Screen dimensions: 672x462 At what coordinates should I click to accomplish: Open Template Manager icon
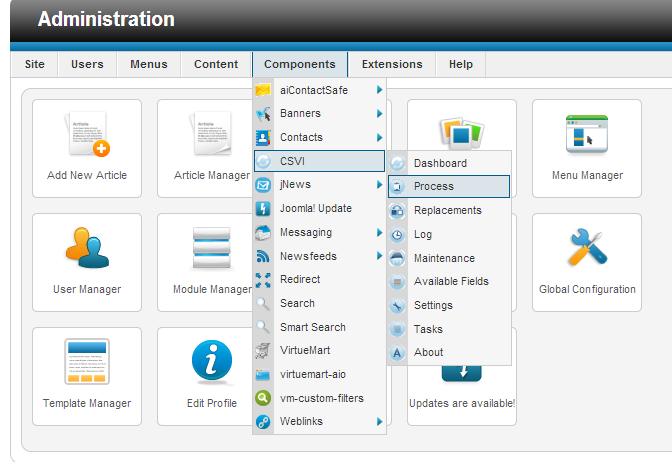pyautogui.click(x=87, y=361)
